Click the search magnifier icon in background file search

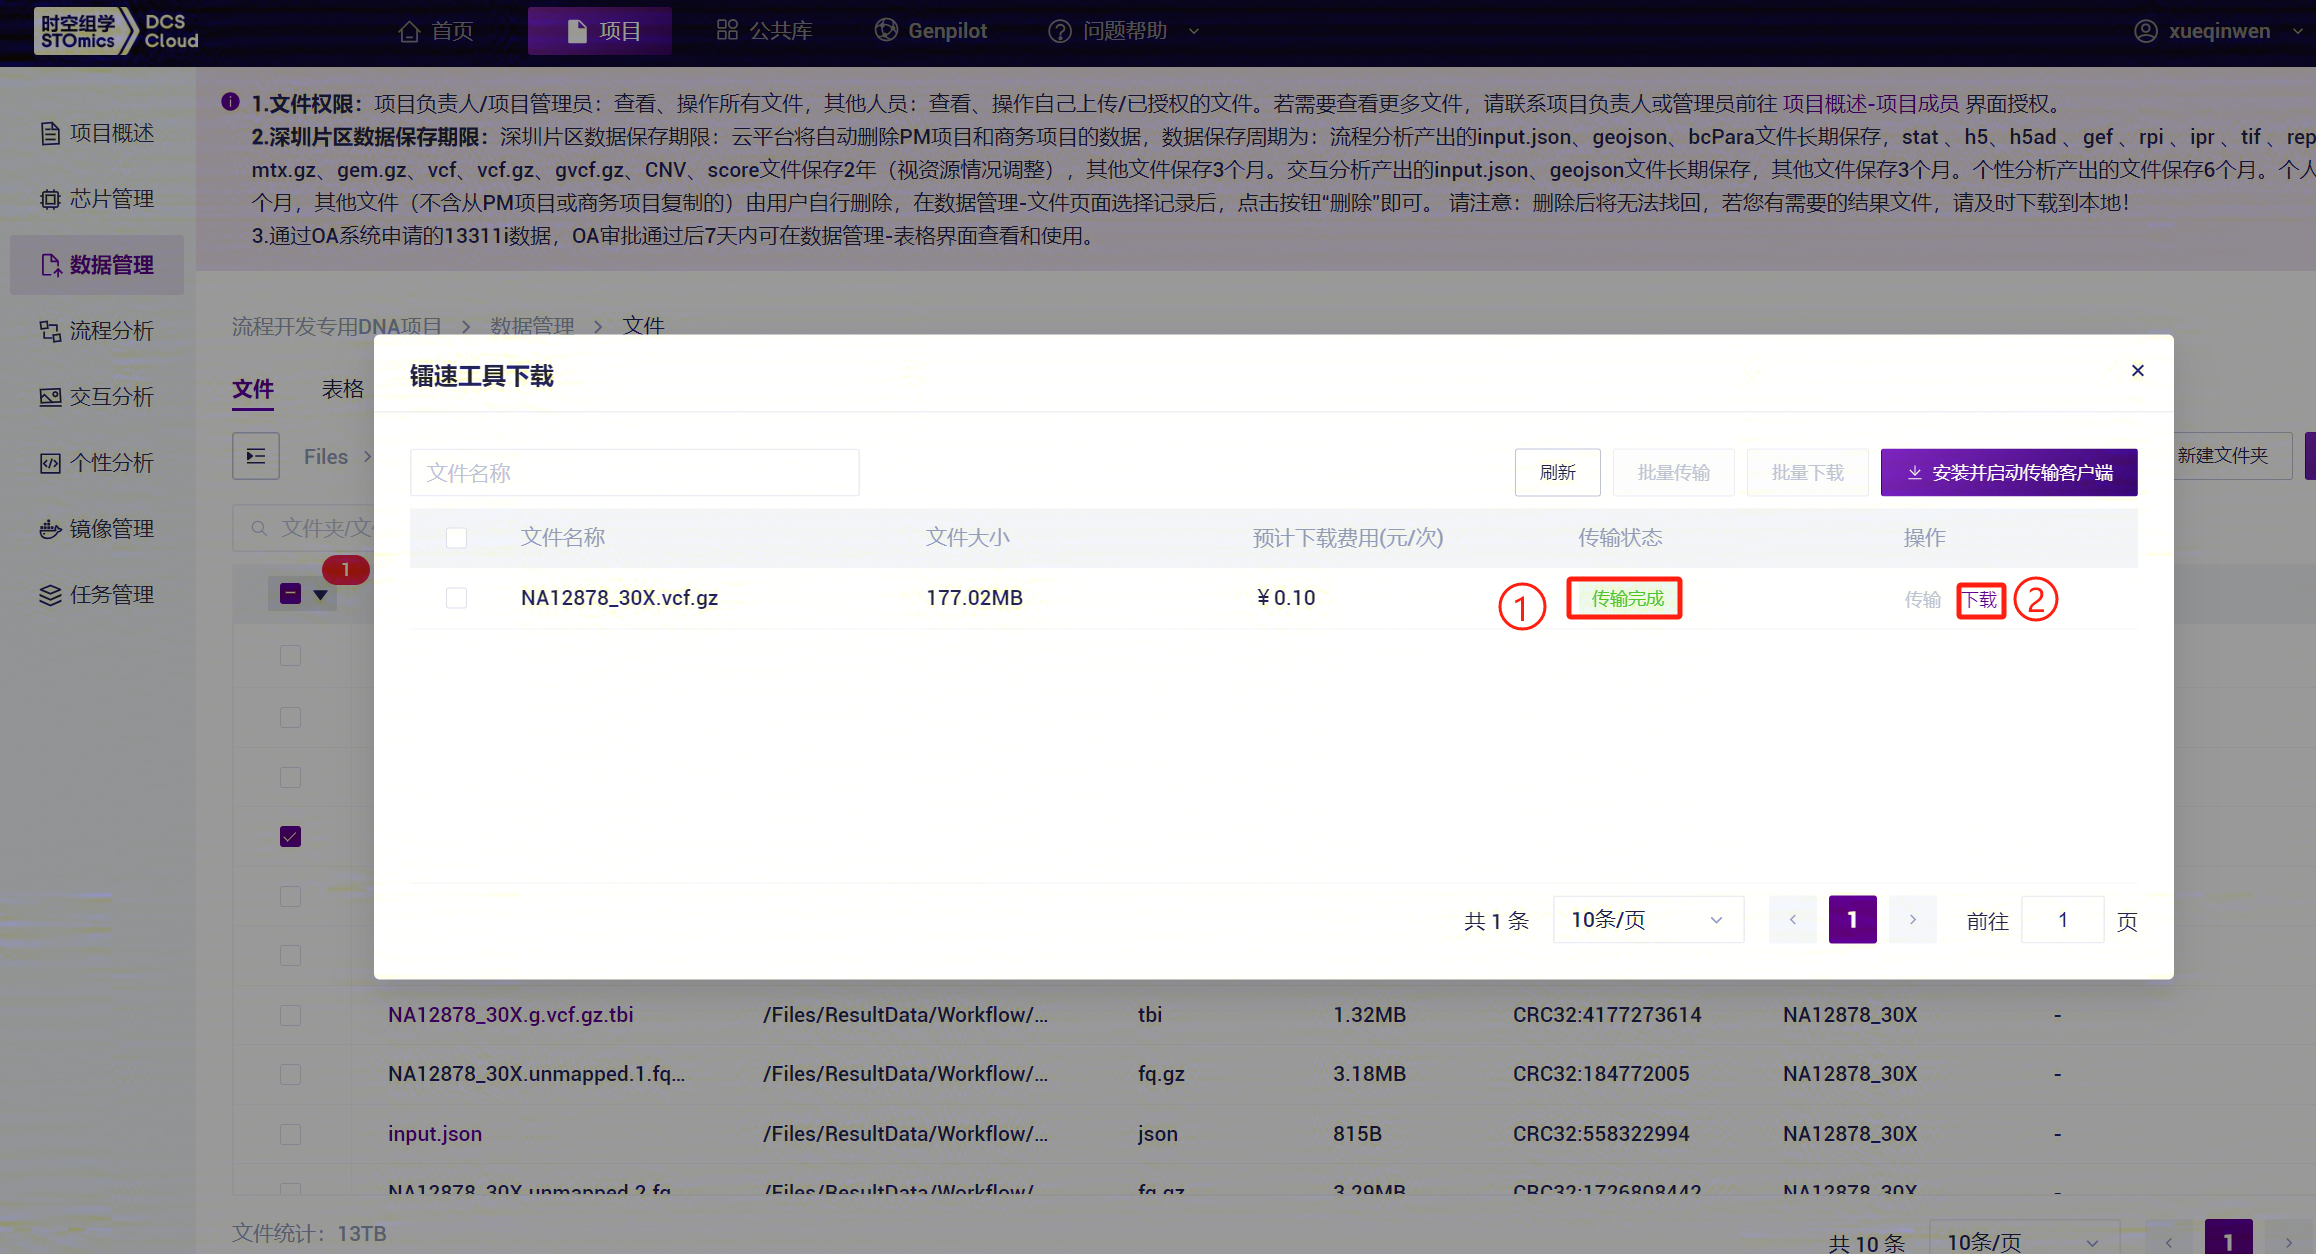[x=259, y=528]
